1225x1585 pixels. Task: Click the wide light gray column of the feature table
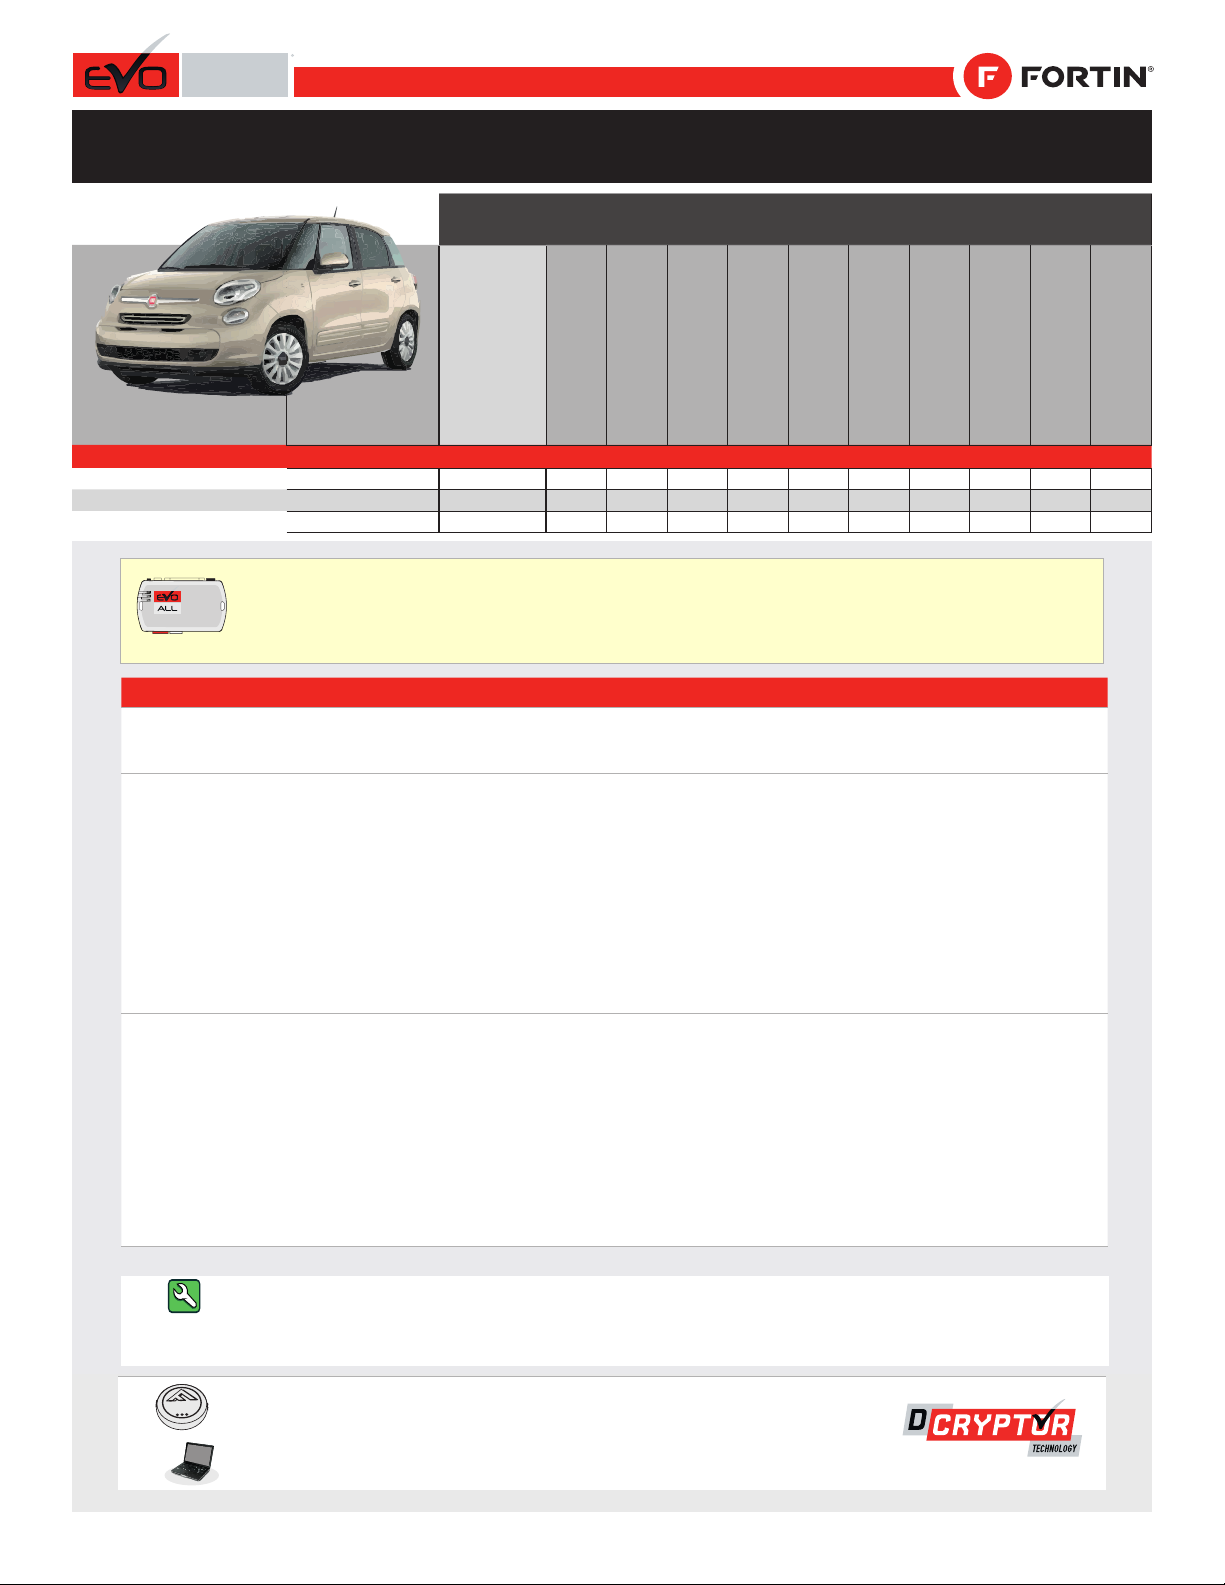click(x=493, y=345)
